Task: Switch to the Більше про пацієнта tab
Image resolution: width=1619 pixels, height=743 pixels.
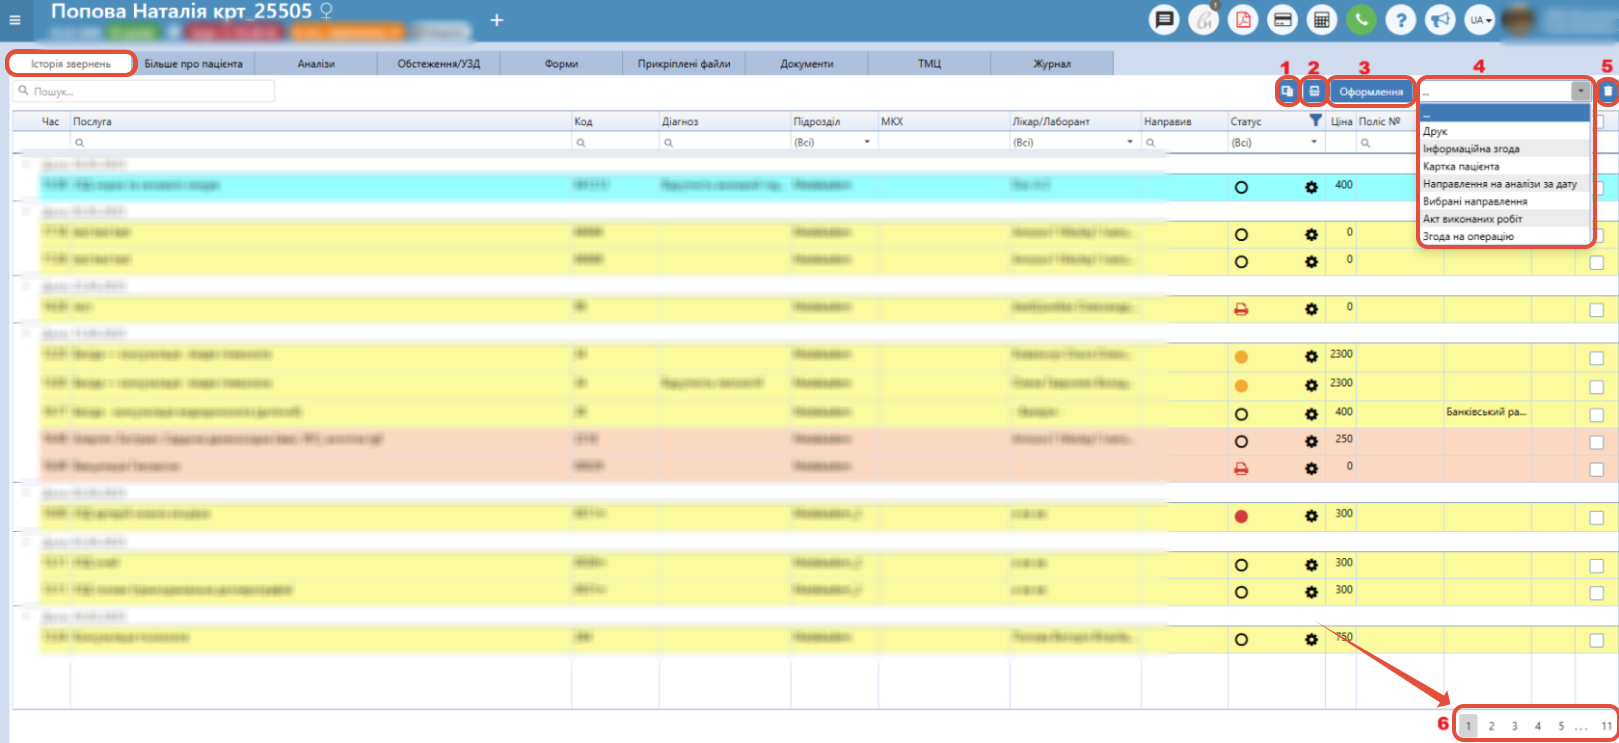Action: pyautogui.click(x=194, y=63)
